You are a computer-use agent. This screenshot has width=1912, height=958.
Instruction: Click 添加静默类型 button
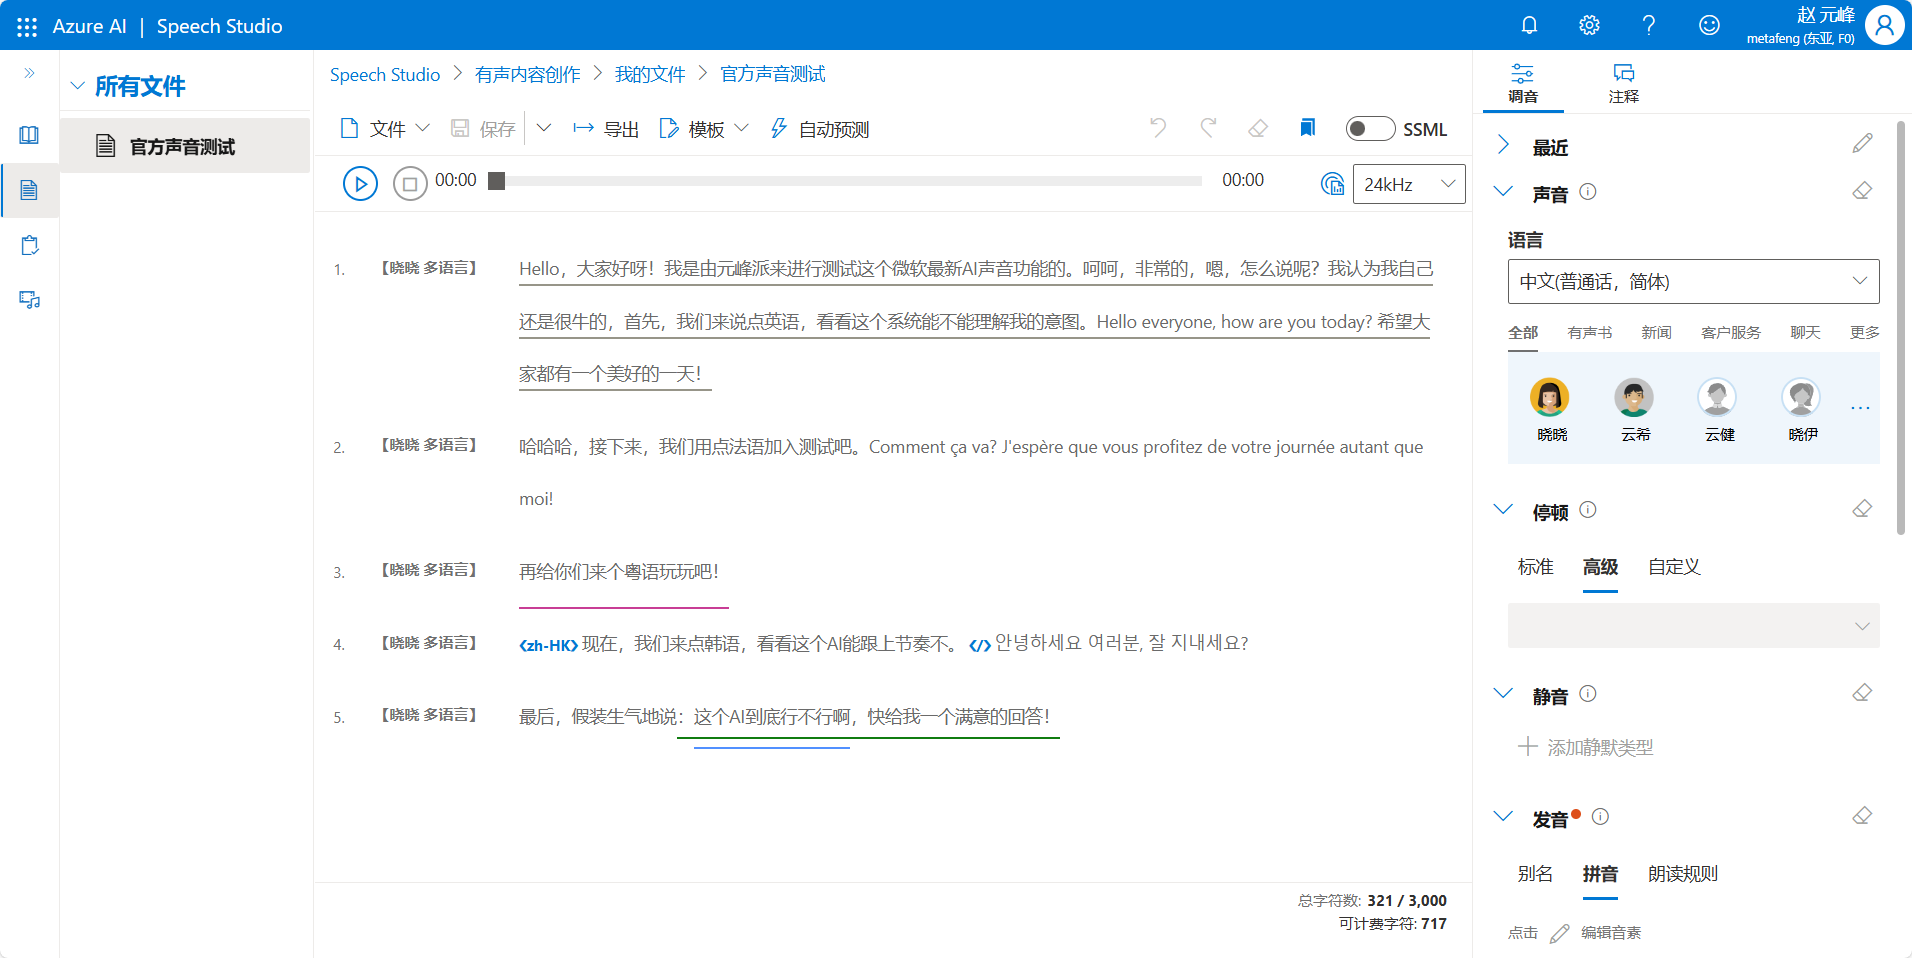click(1585, 747)
